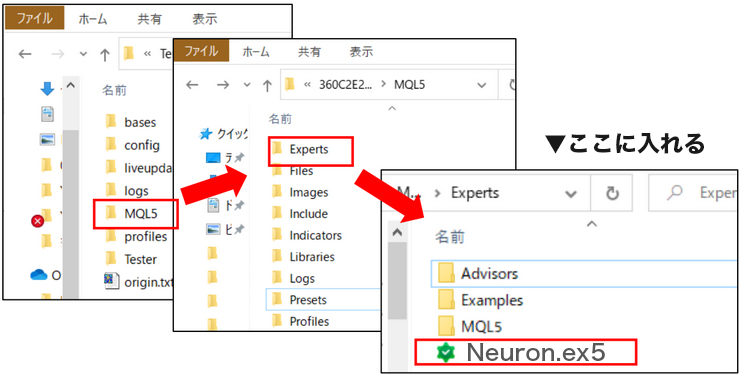
Task: Click the back arrow in first Explorer window
Action: [x=25, y=54]
